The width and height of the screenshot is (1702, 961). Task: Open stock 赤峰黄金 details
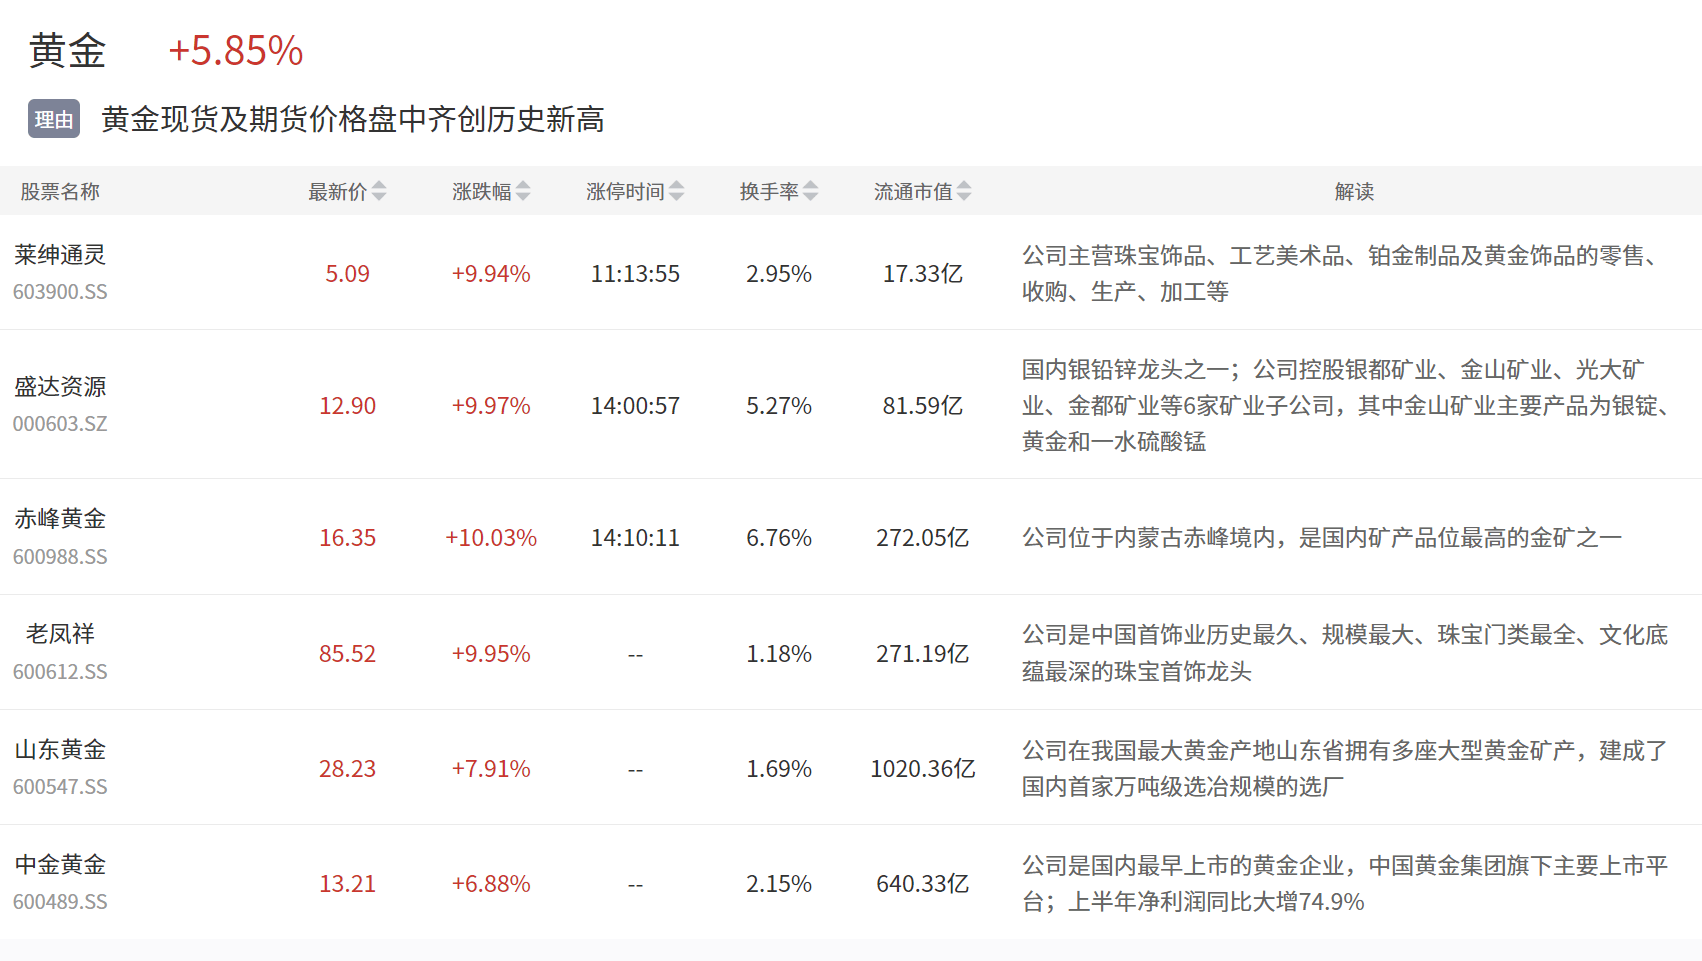pyautogui.click(x=60, y=519)
